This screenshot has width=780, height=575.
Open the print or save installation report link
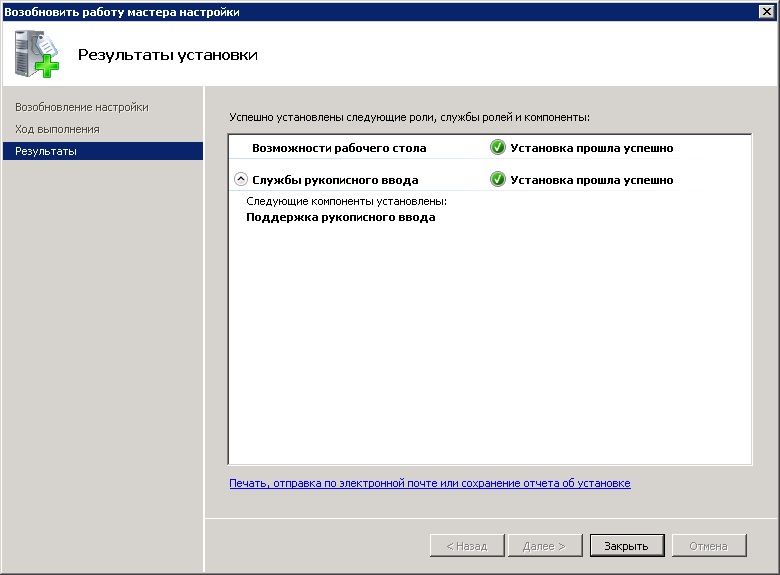point(430,483)
